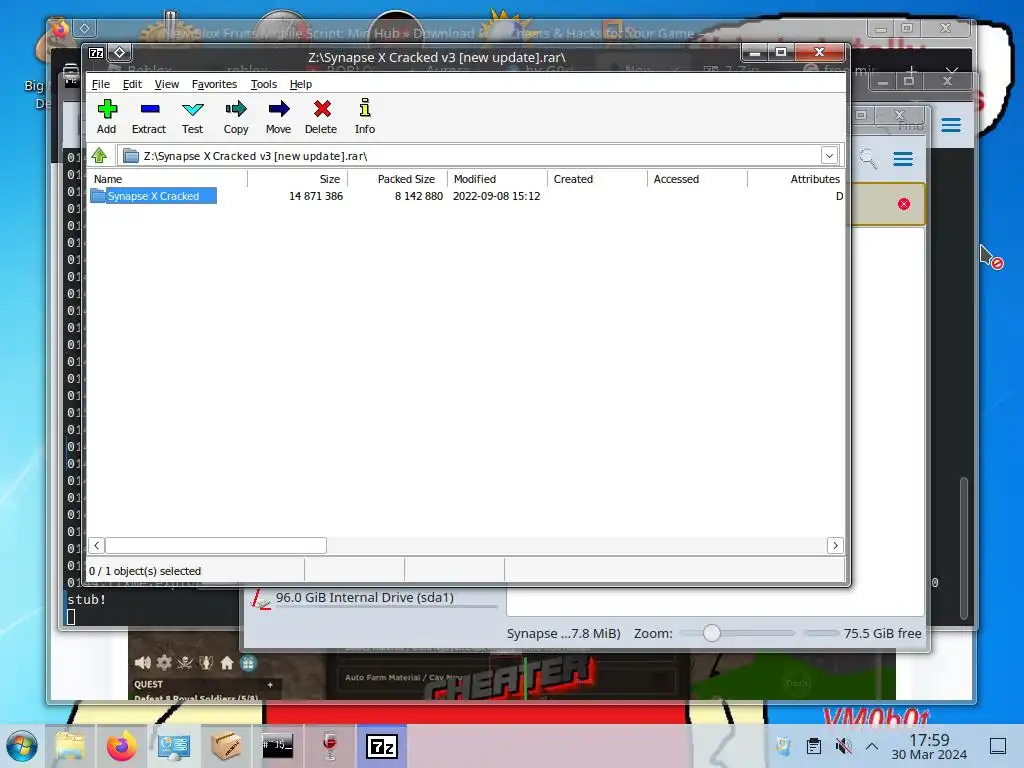
Task: Click the size value 14 871 386
Action: click(x=316, y=196)
